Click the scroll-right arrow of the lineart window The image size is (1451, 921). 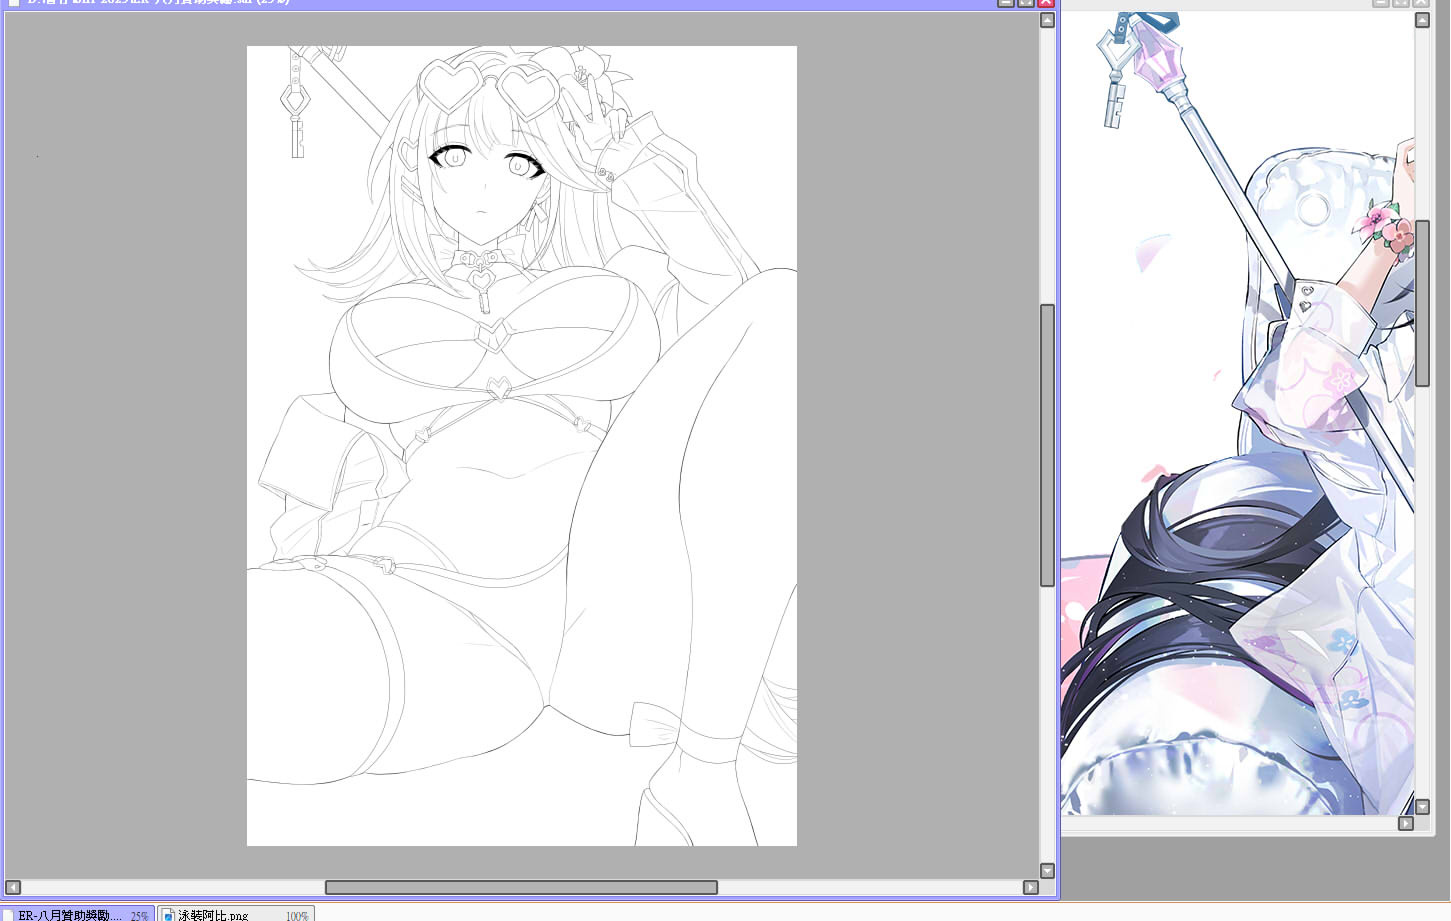(1031, 887)
